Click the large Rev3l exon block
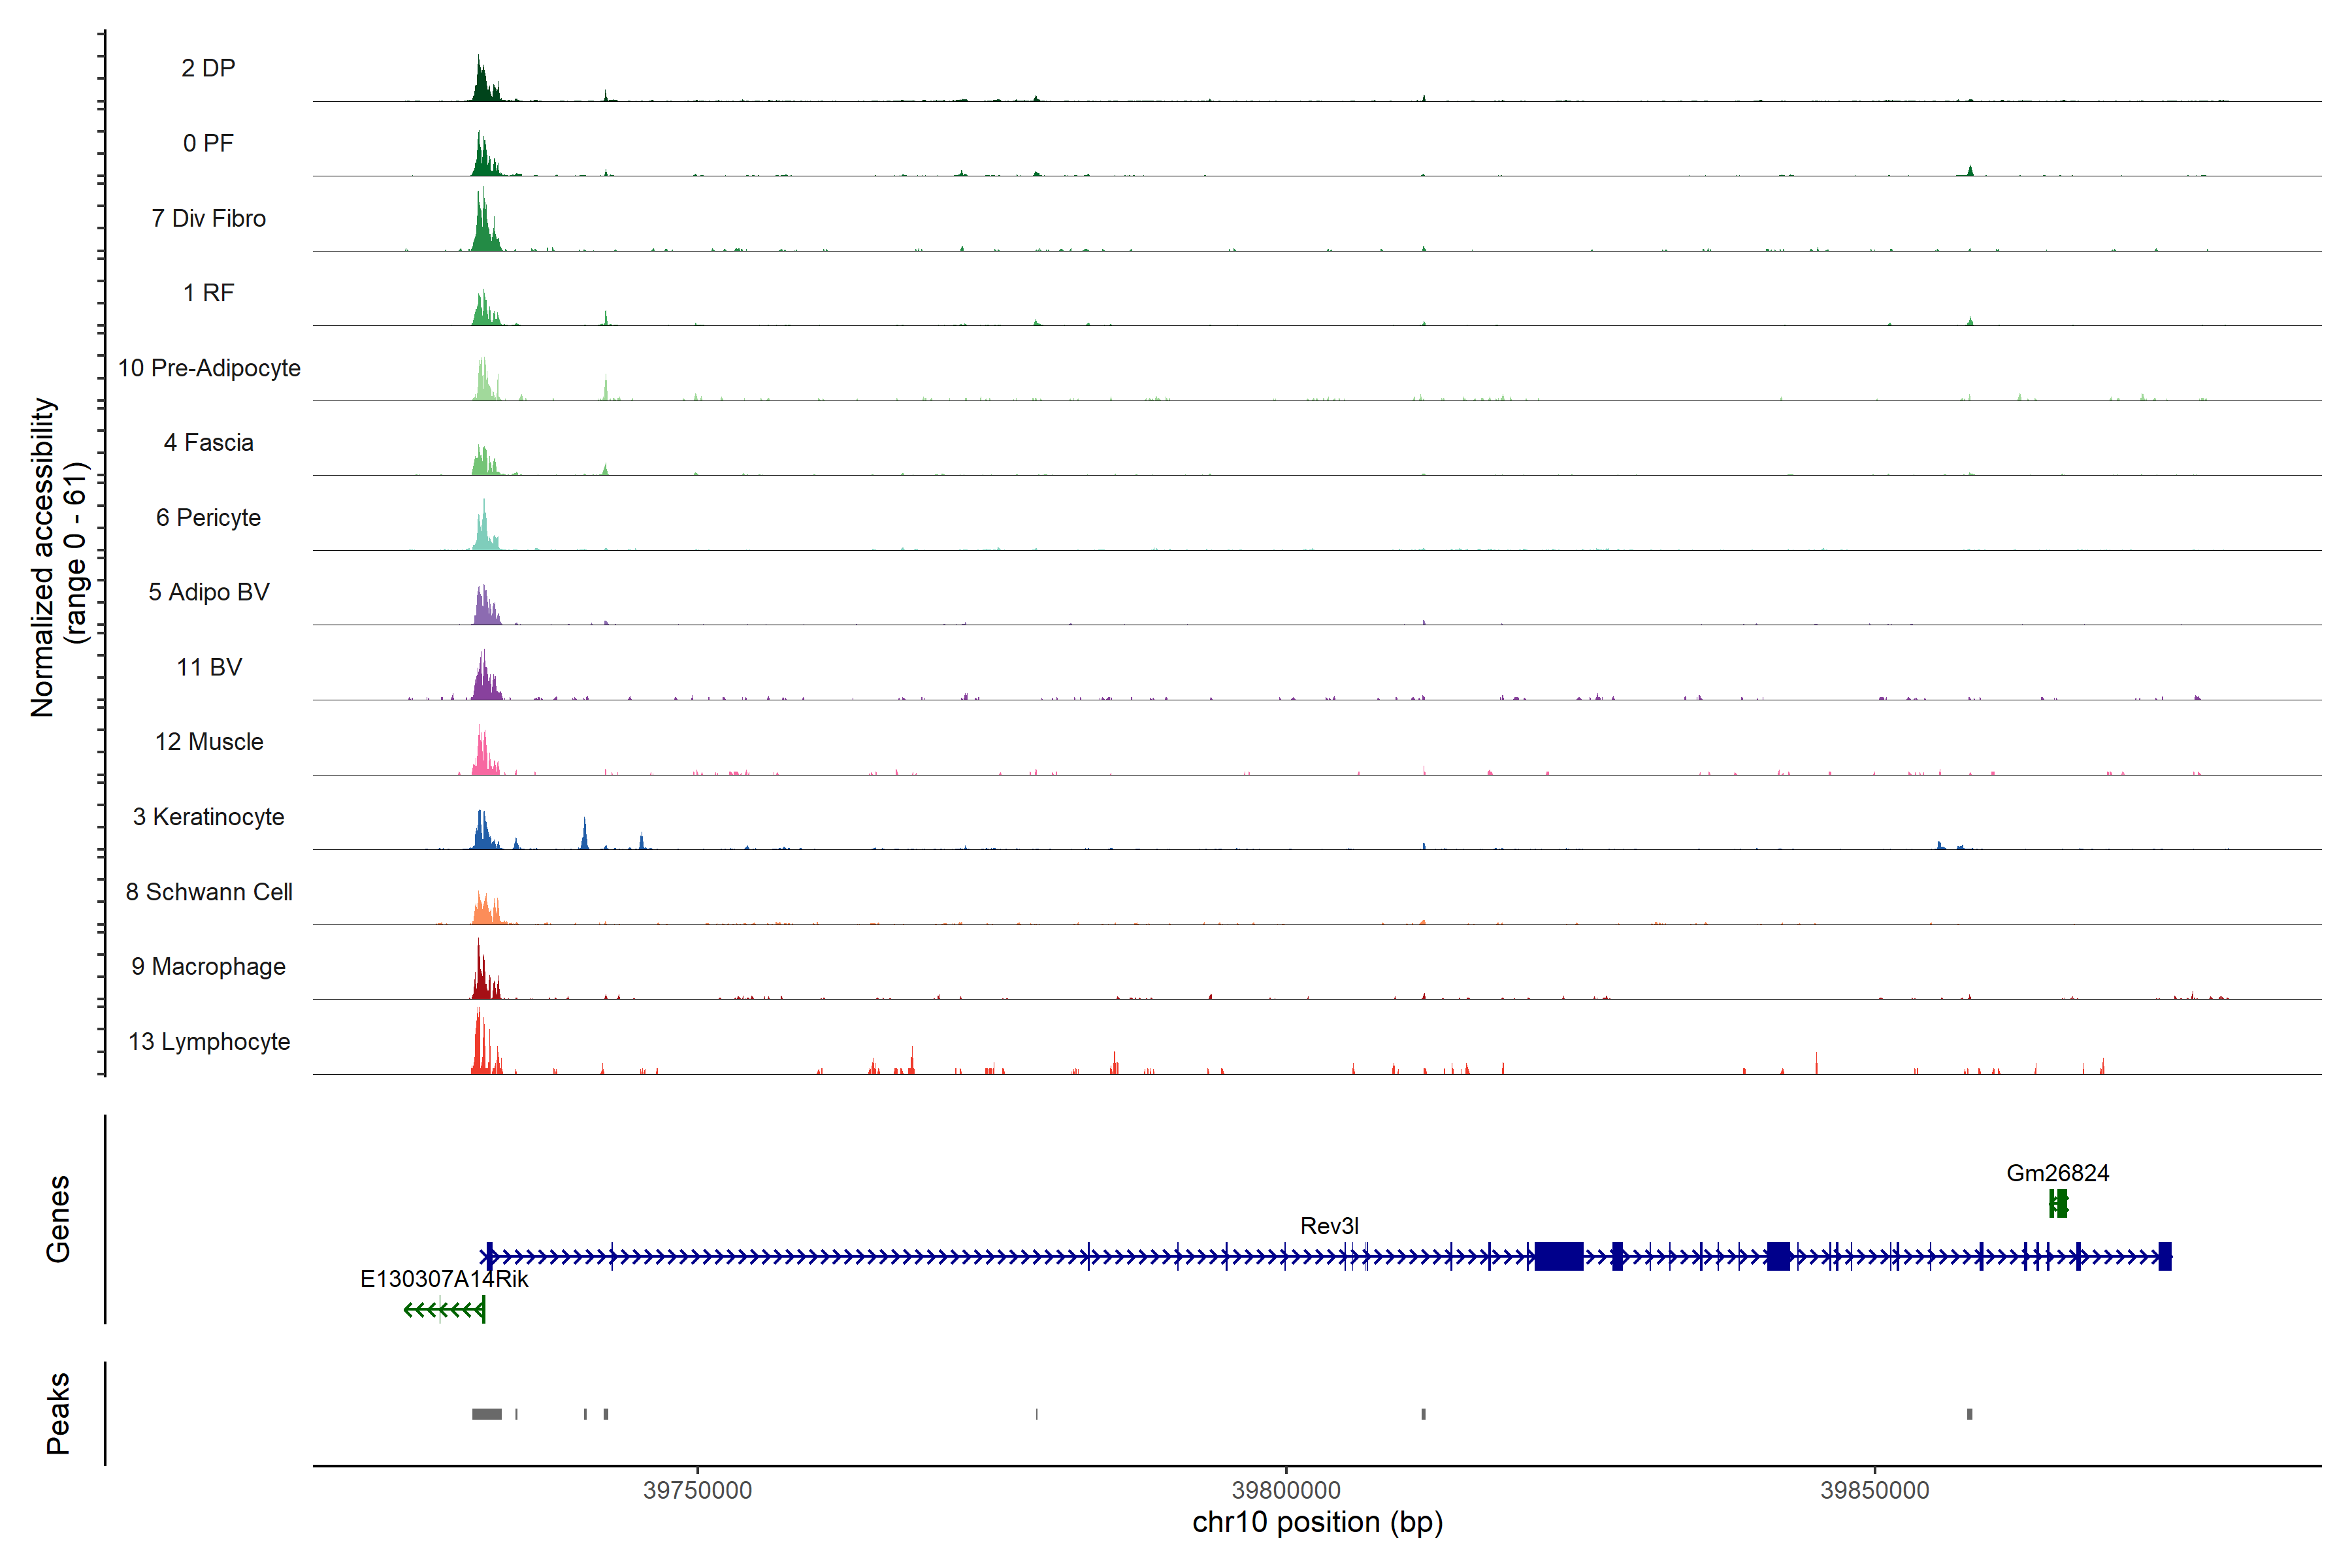This screenshot has height=1568, width=2352. (x=1558, y=1256)
